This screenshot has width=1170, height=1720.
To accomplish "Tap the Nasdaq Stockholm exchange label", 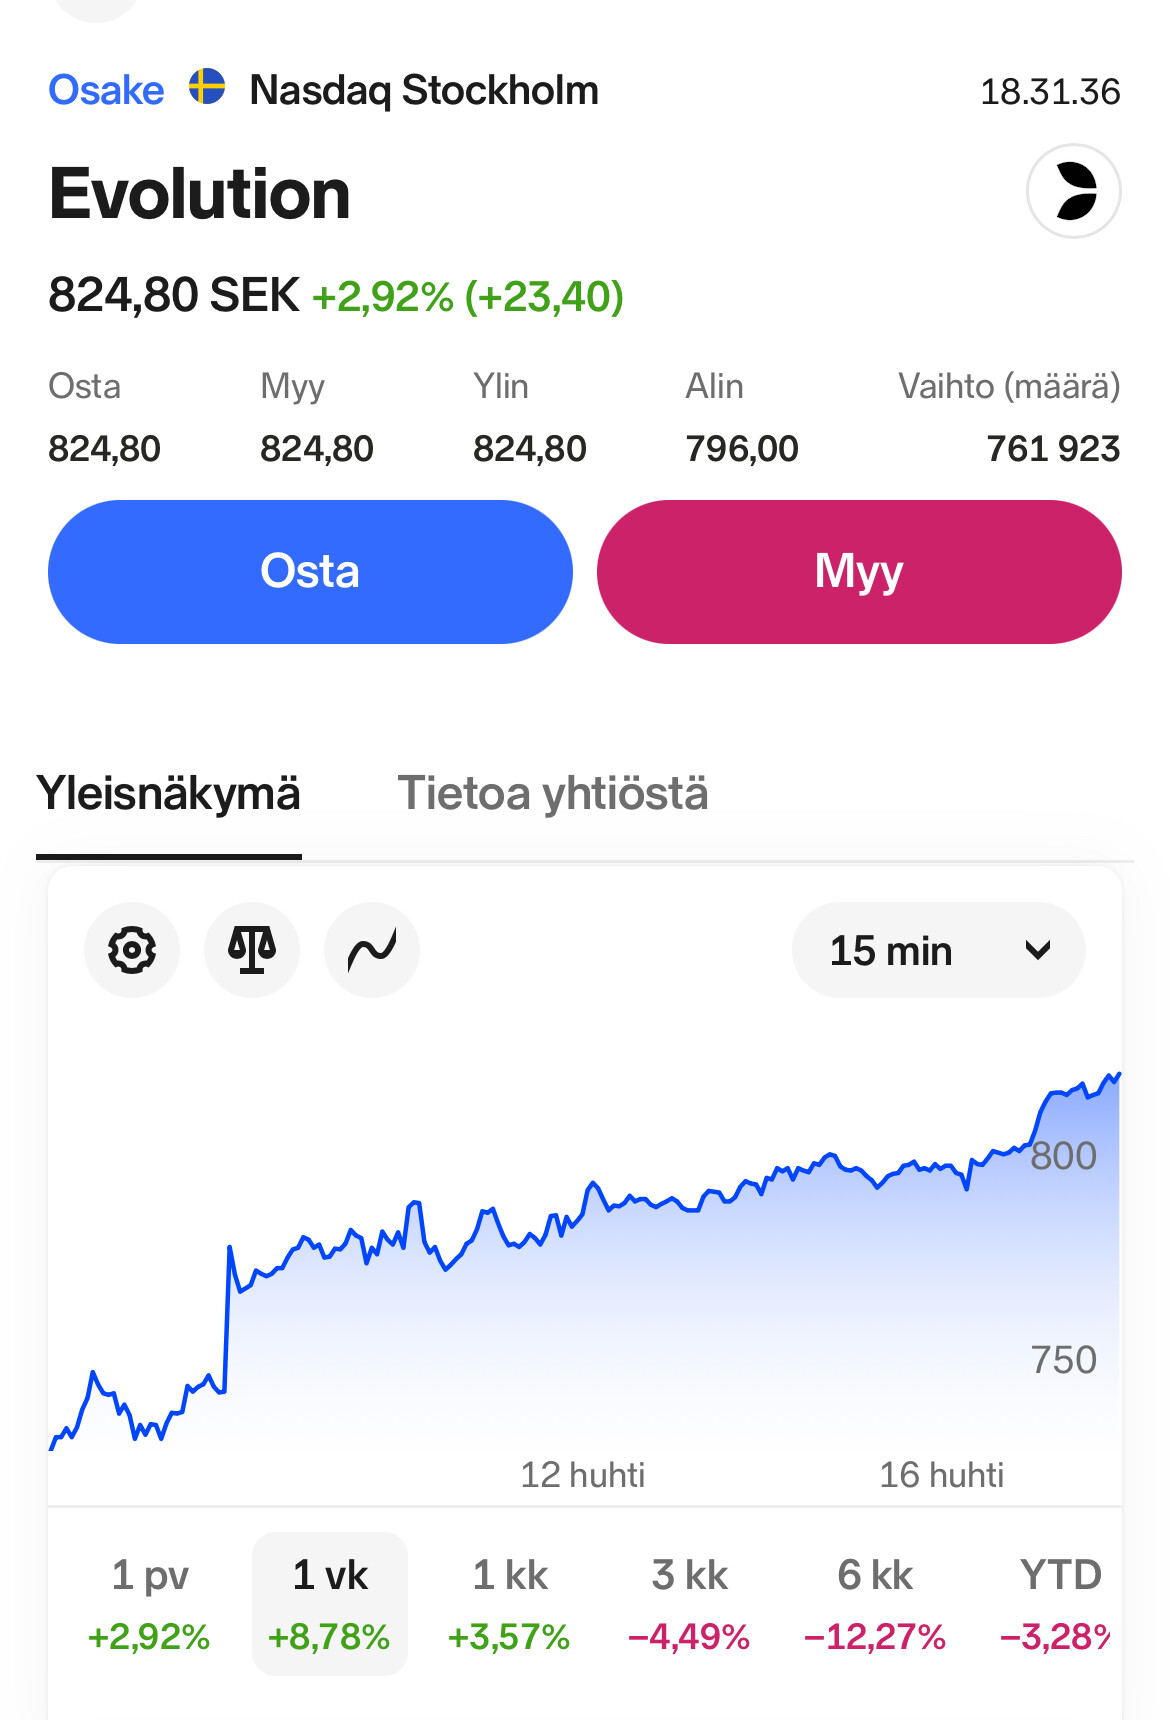I will 424,90.
